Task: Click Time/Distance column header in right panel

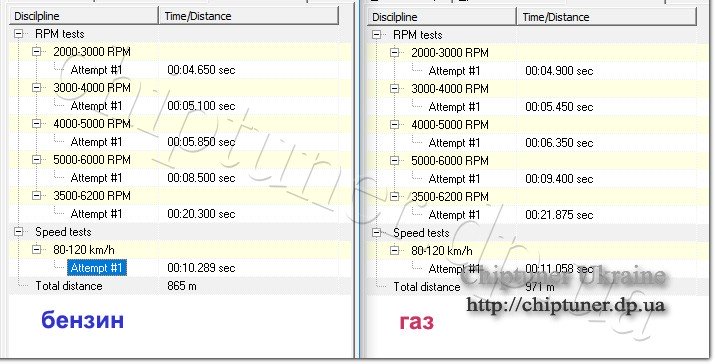Action: coord(606,17)
